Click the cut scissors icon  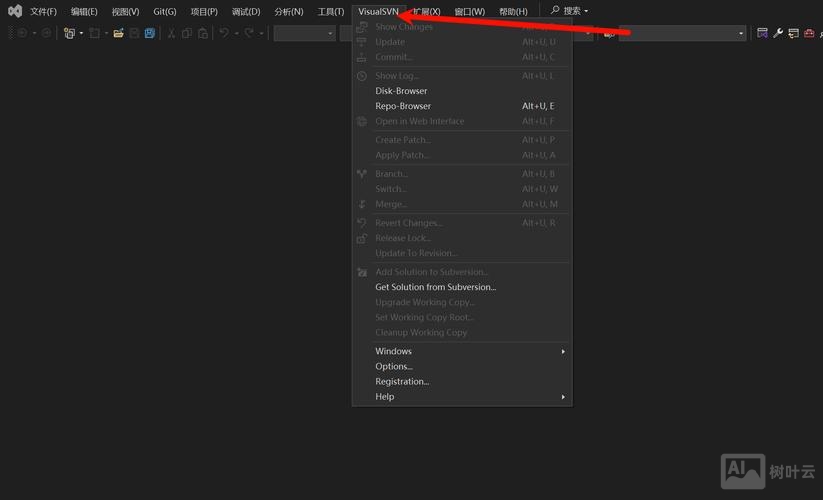[x=171, y=33]
